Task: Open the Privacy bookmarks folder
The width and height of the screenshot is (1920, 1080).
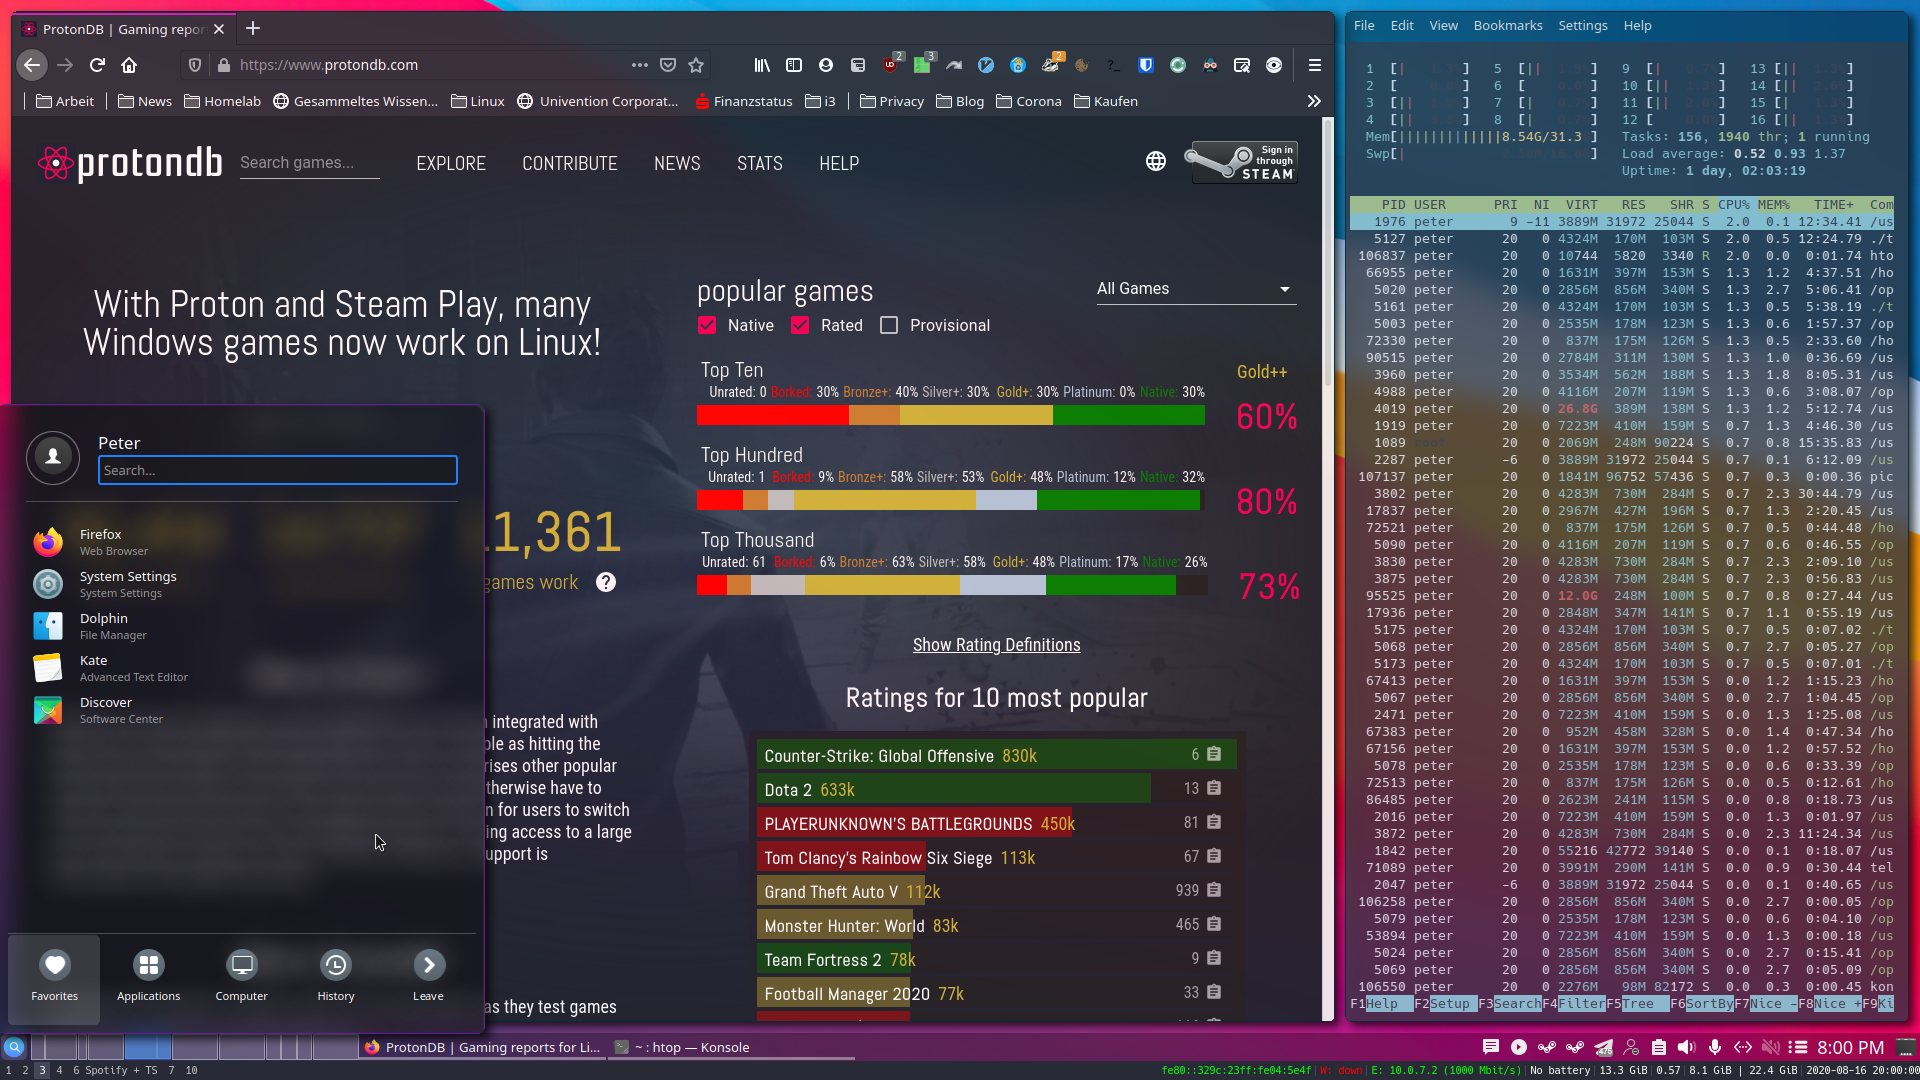Action: [892, 101]
